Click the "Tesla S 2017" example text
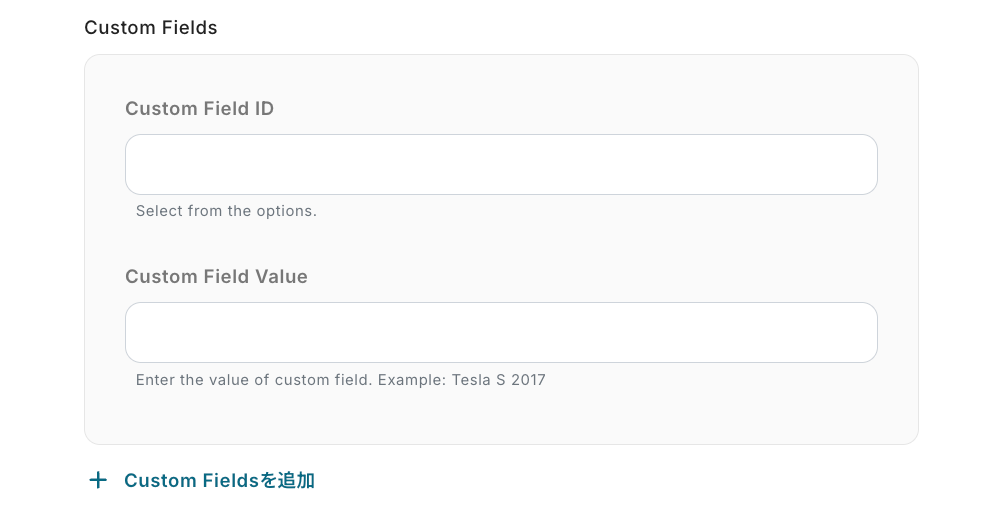Screen dimensions: 990x526 tap(499, 380)
